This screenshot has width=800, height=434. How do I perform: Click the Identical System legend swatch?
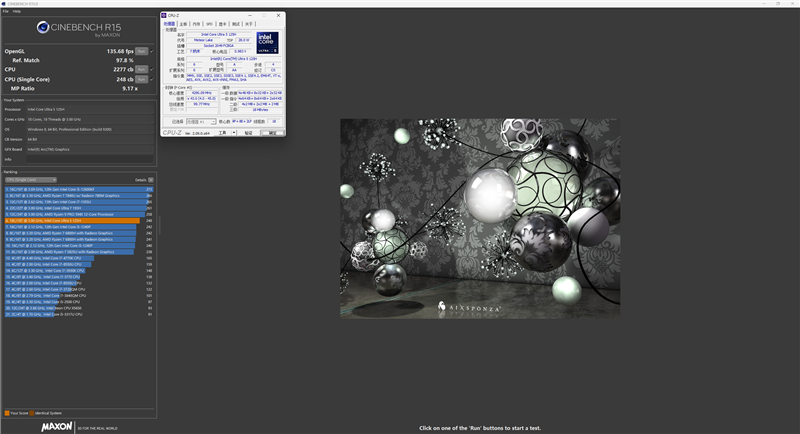(32, 413)
